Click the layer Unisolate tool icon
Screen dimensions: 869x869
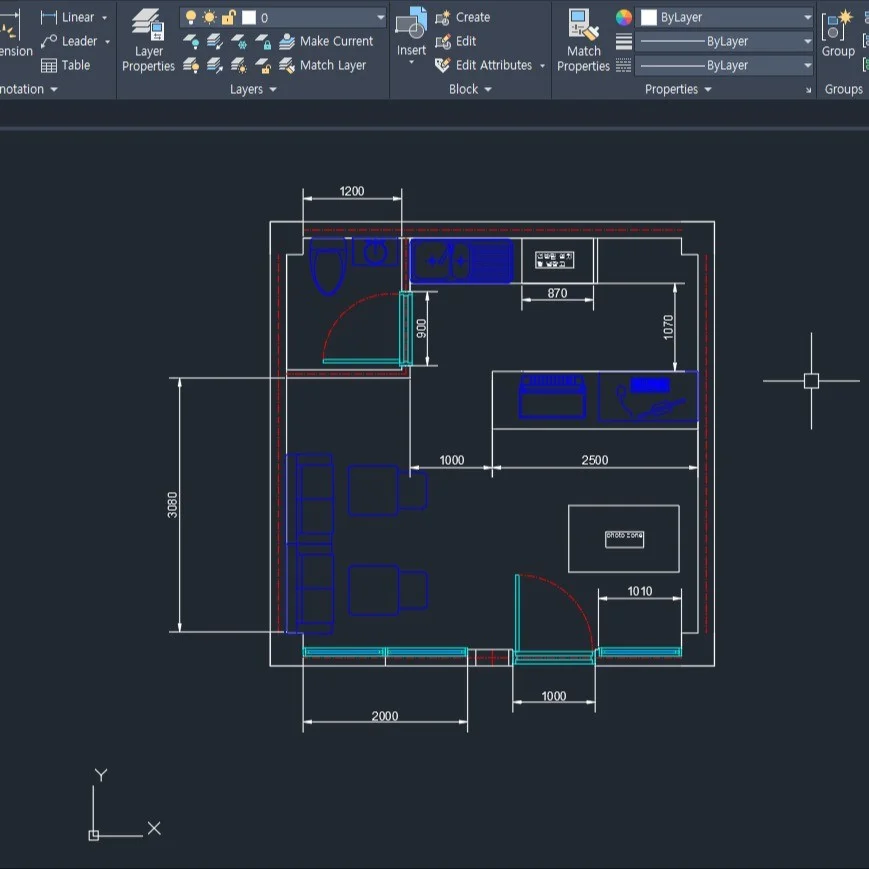214,65
